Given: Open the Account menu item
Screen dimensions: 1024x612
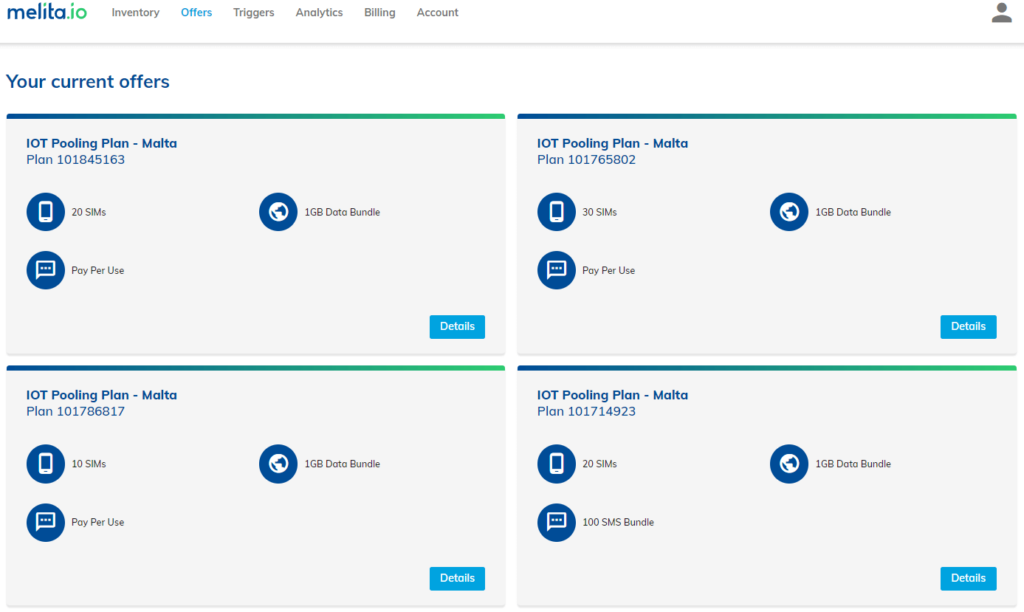Looking at the screenshot, I should pyautogui.click(x=437, y=13).
